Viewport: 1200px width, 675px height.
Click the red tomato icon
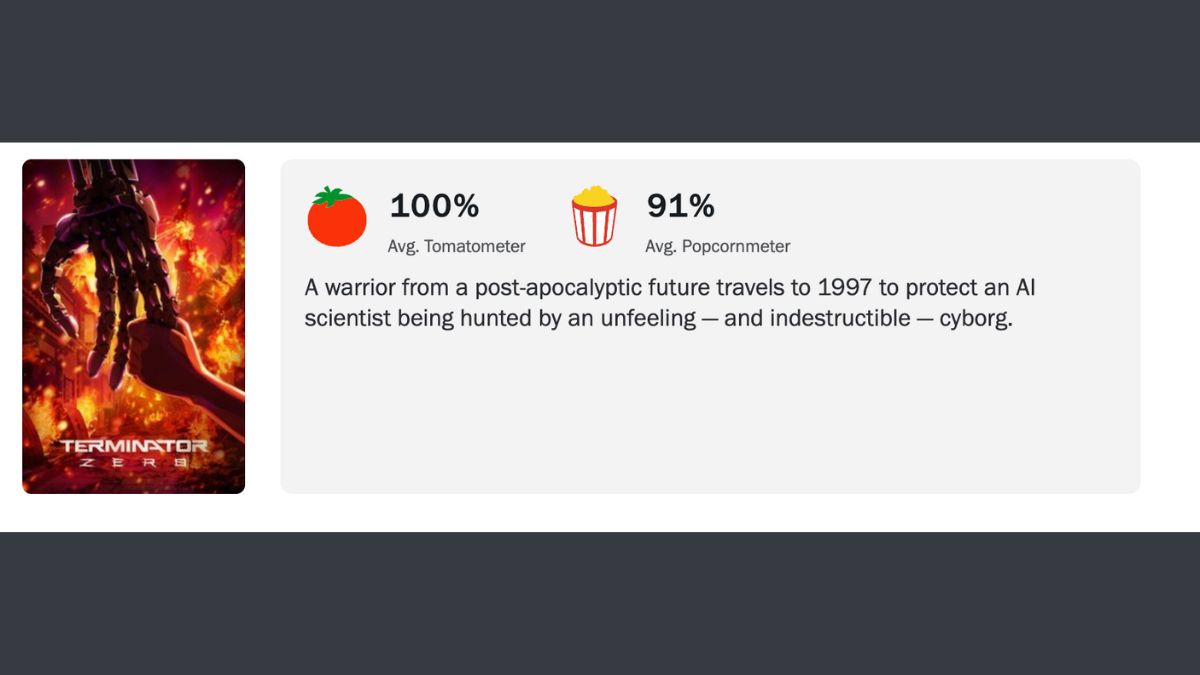(x=337, y=217)
